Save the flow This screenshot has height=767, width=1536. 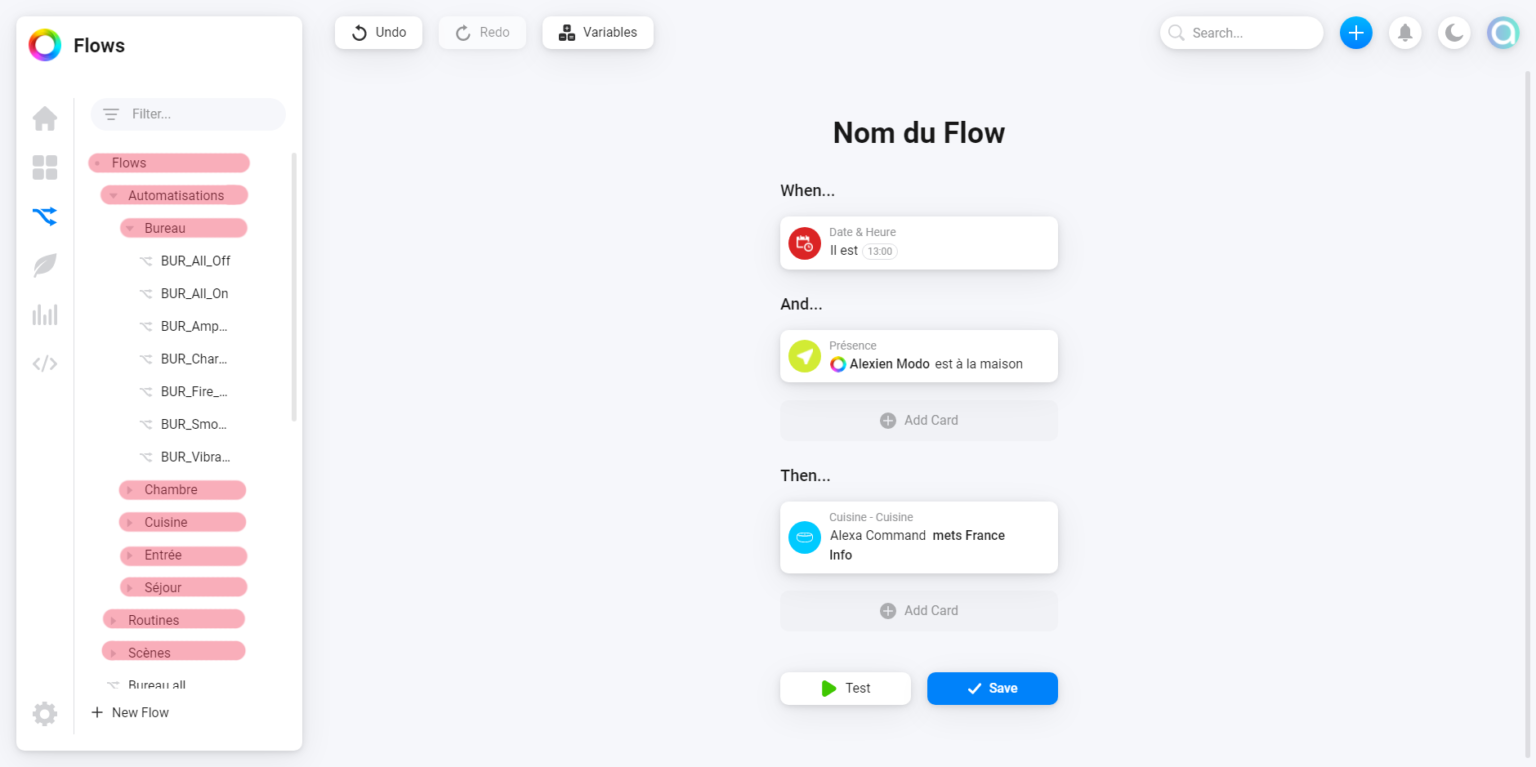(991, 688)
